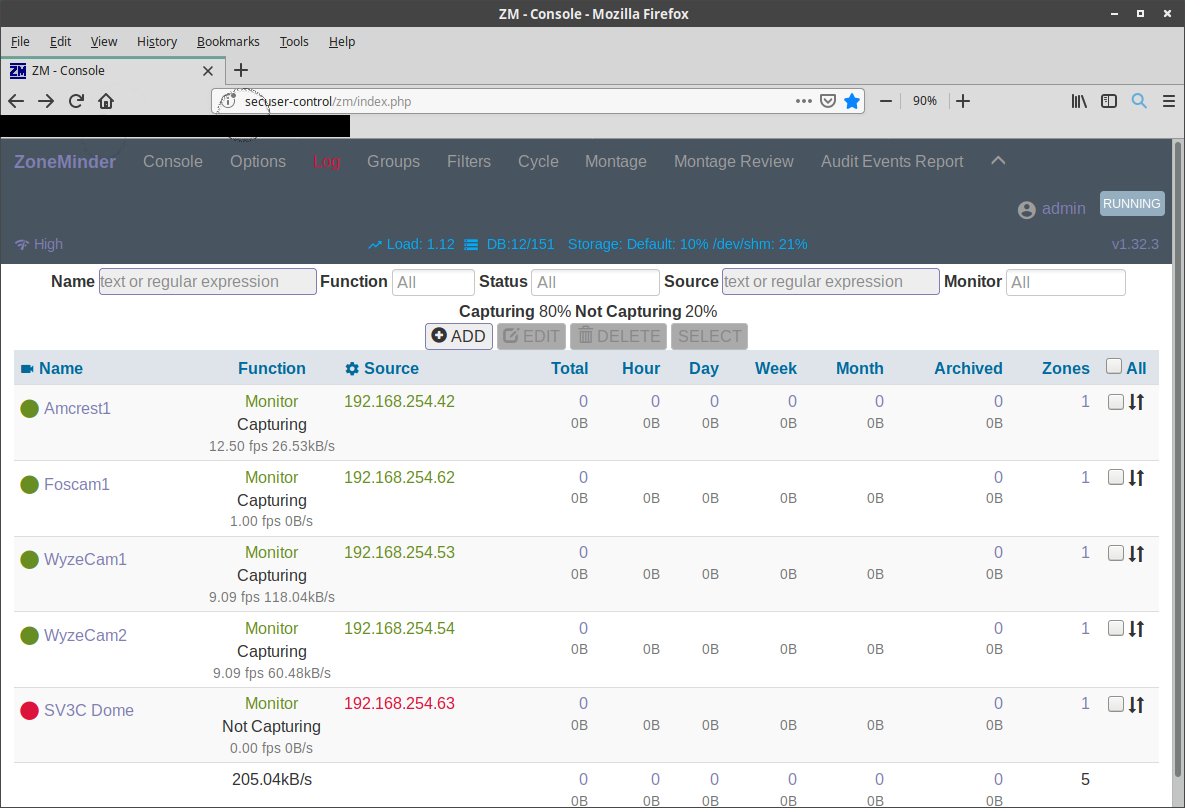Image resolution: width=1185 pixels, height=808 pixels.
Task: Open the Cycle nav link
Action: click(x=538, y=162)
